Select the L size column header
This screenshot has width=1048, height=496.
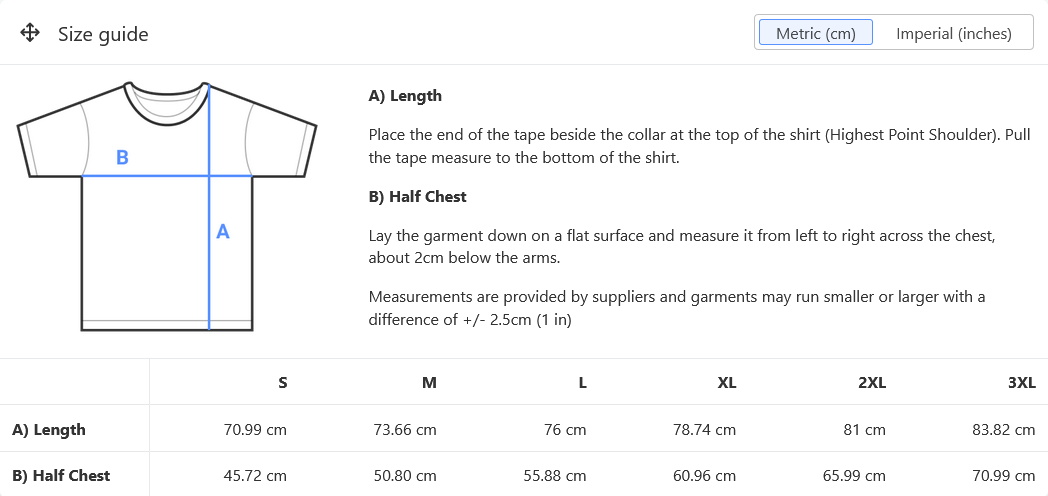click(x=582, y=382)
